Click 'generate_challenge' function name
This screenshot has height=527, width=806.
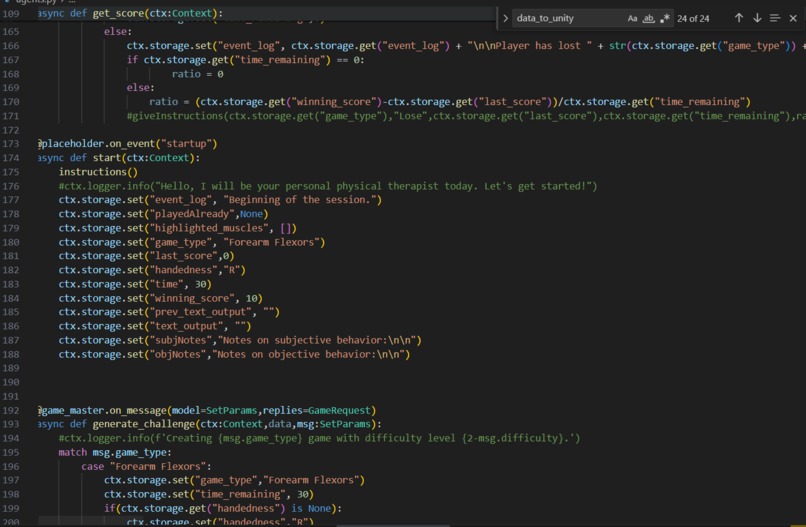143,424
